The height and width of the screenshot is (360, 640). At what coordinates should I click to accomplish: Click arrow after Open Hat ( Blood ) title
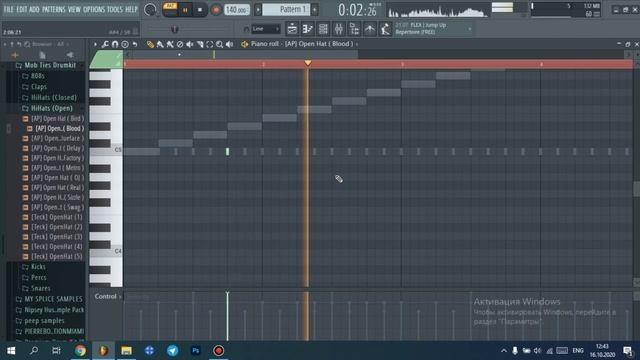357,44
